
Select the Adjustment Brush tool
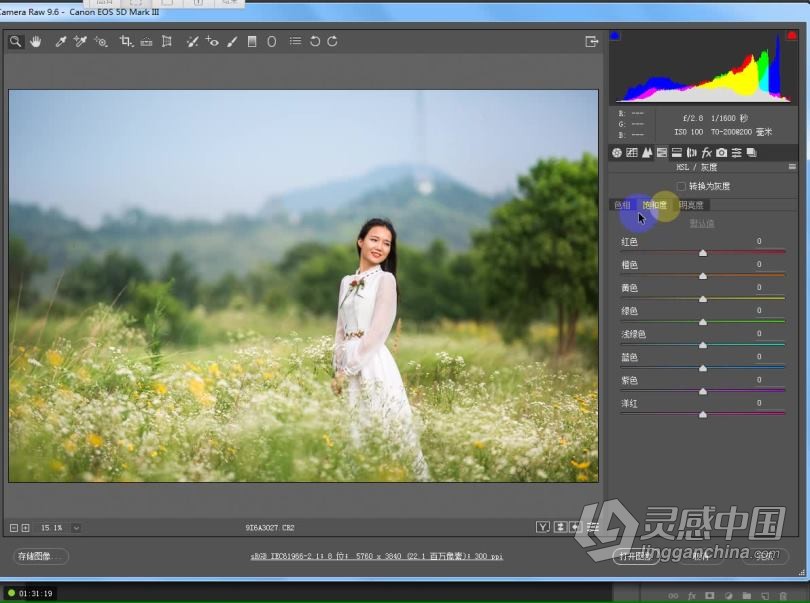coord(232,41)
